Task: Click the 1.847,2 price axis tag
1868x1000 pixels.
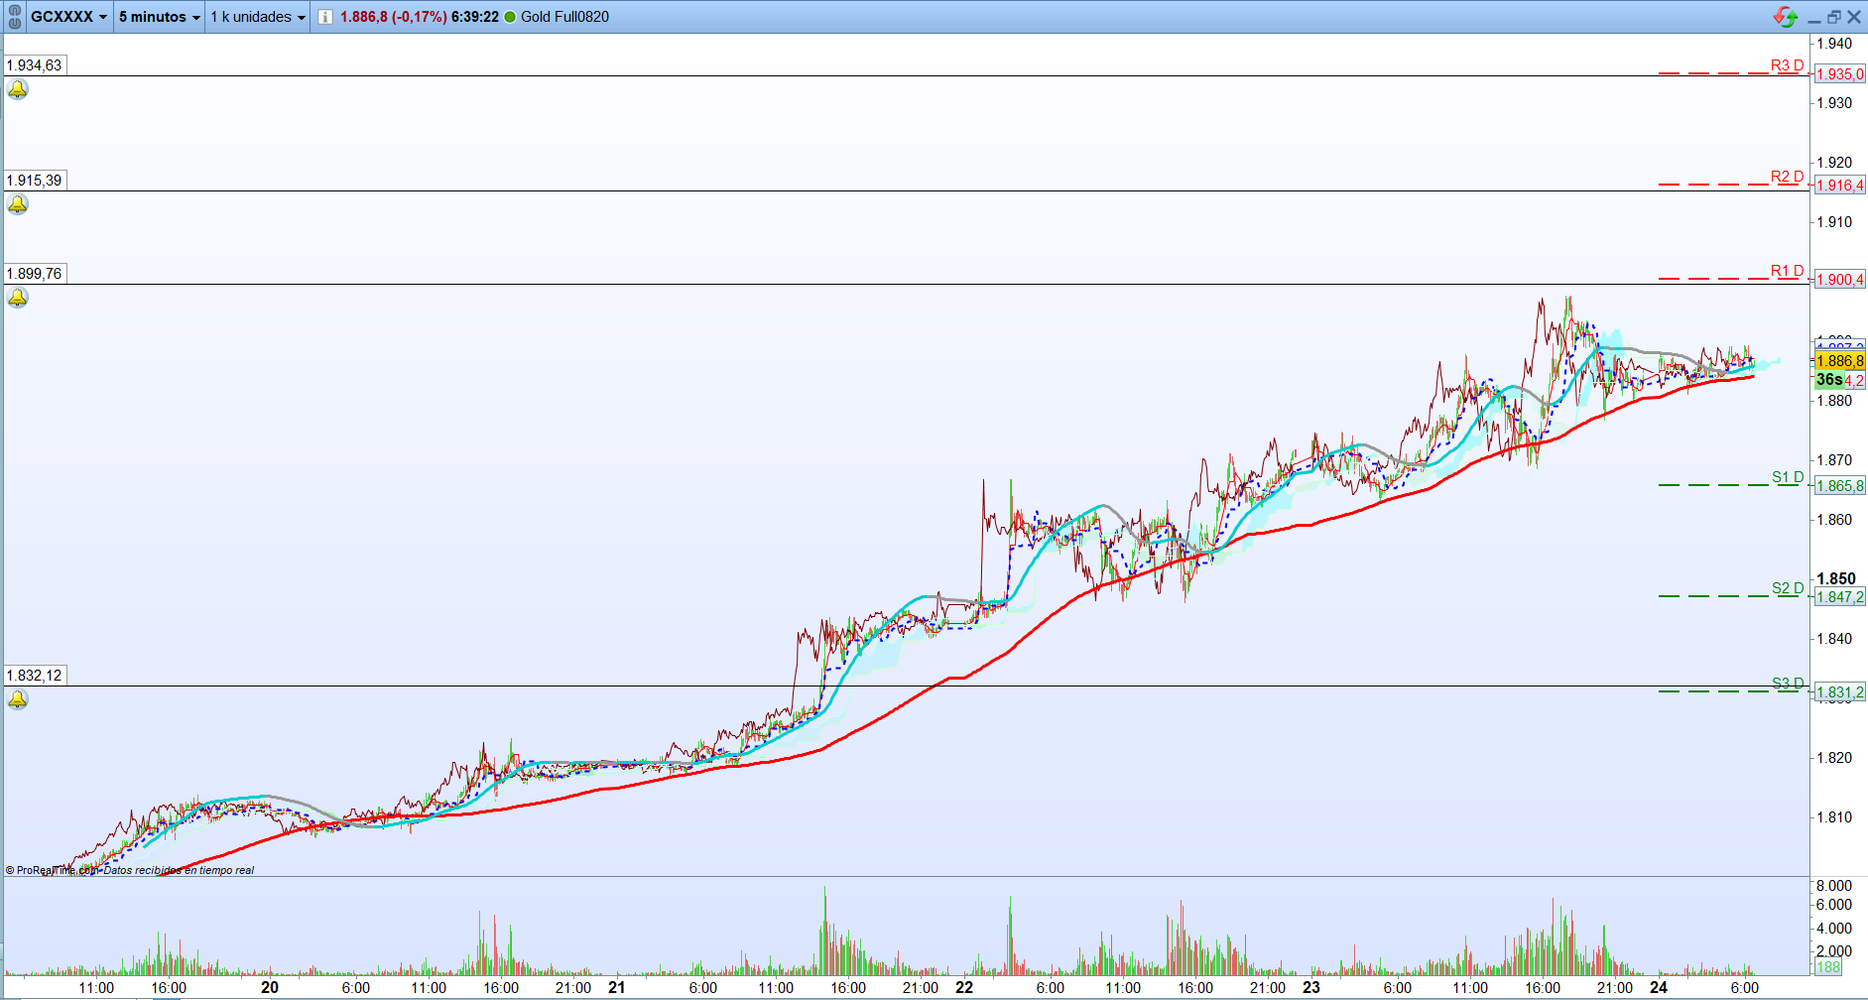Action: point(1840,597)
